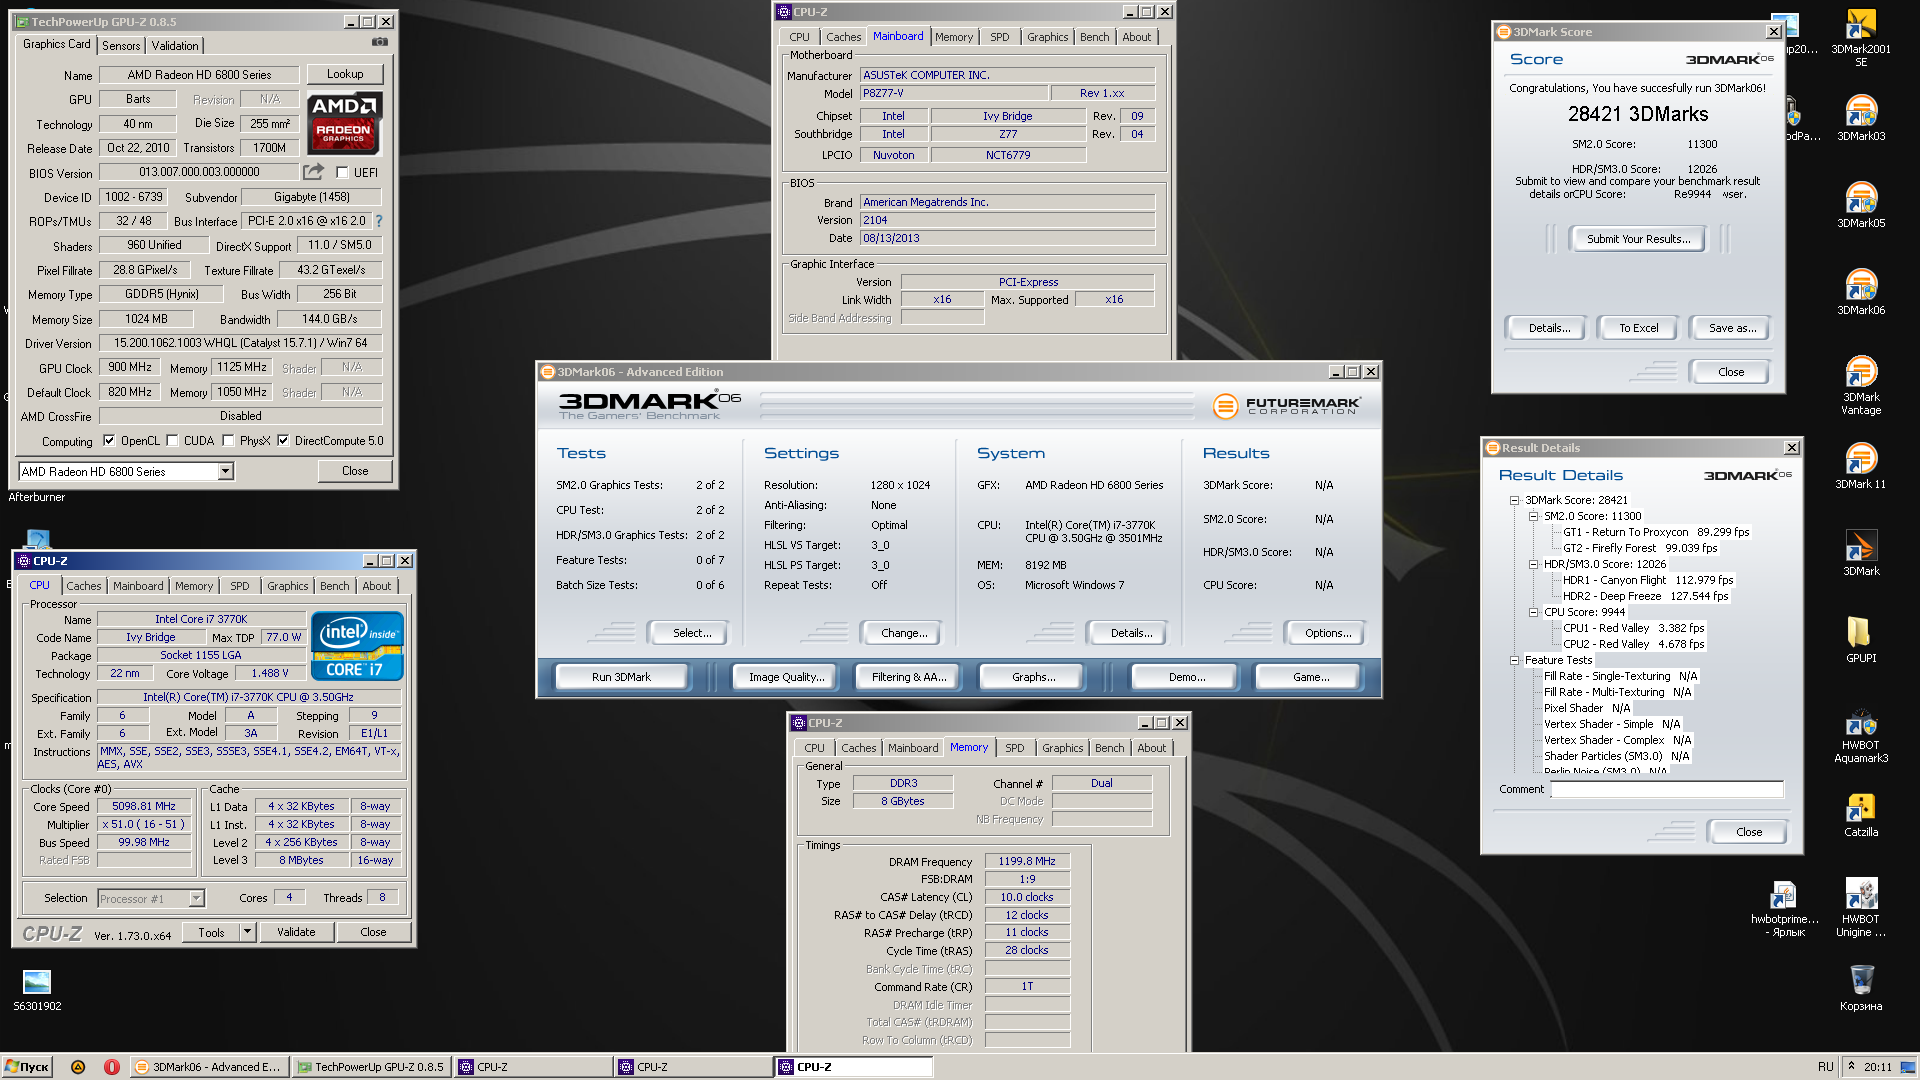1920x1080 pixels.
Task: Toggle the DirectCompute 5.0 checkbox
Action: (x=283, y=440)
